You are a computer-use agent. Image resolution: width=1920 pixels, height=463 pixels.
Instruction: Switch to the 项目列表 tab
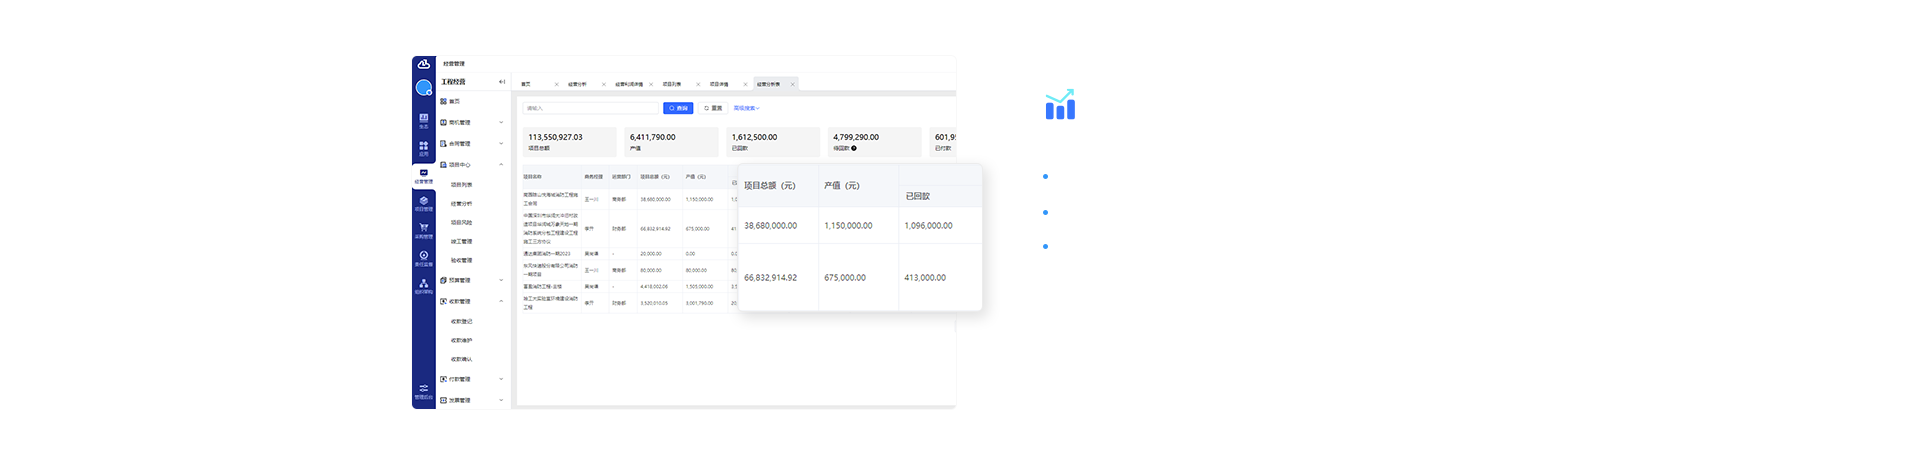[672, 84]
